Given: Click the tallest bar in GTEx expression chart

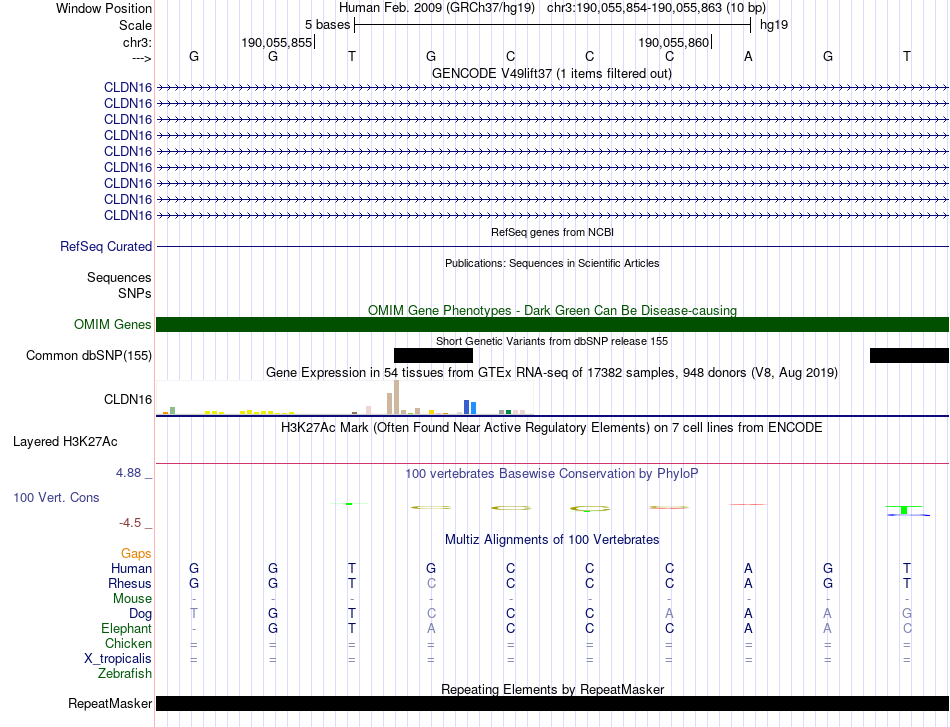Looking at the screenshot, I should click(x=396, y=397).
